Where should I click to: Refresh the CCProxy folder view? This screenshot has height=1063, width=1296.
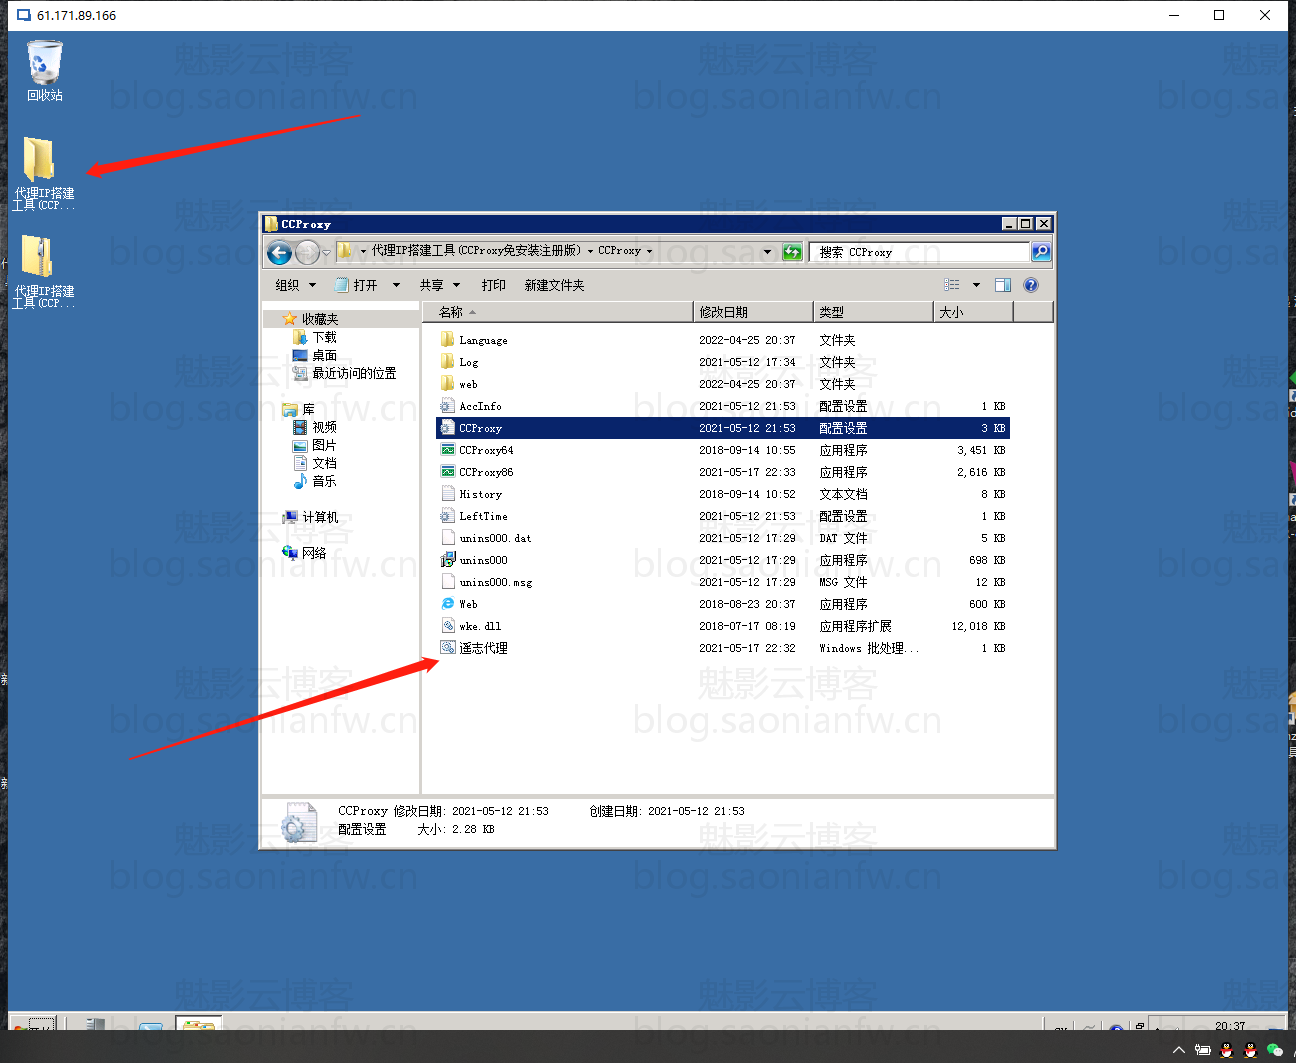click(x=792, y=252)
